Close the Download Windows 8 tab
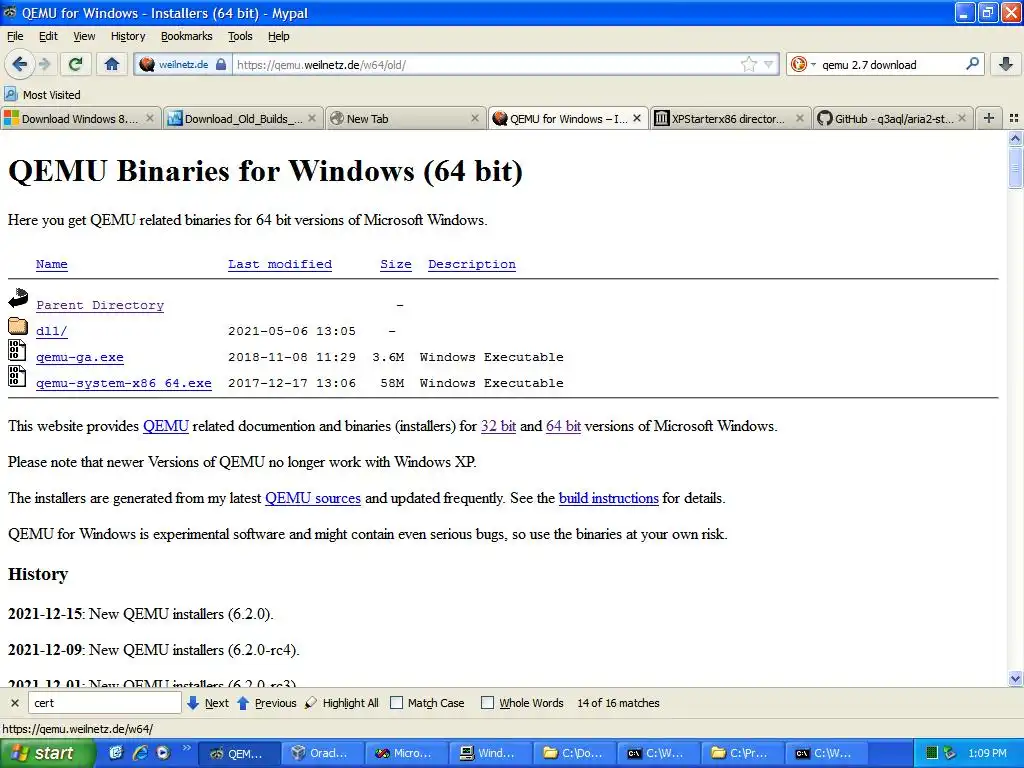 [150, 118]
